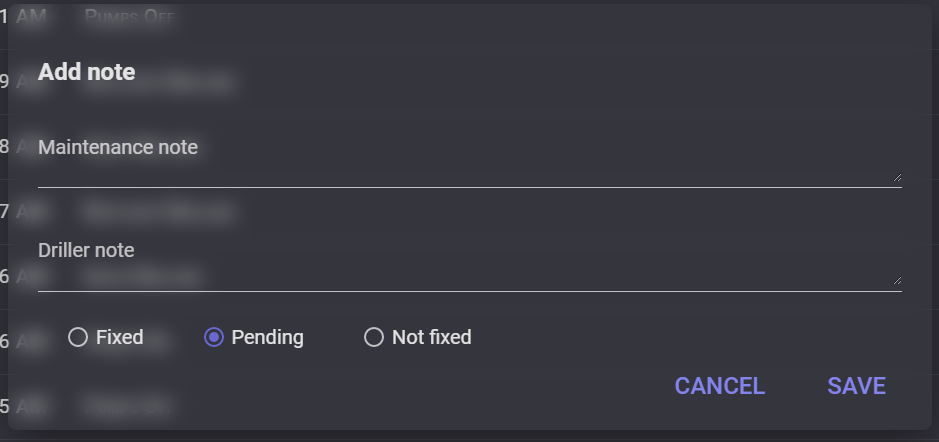
Task: Save the note
Action: pos(856,386)
